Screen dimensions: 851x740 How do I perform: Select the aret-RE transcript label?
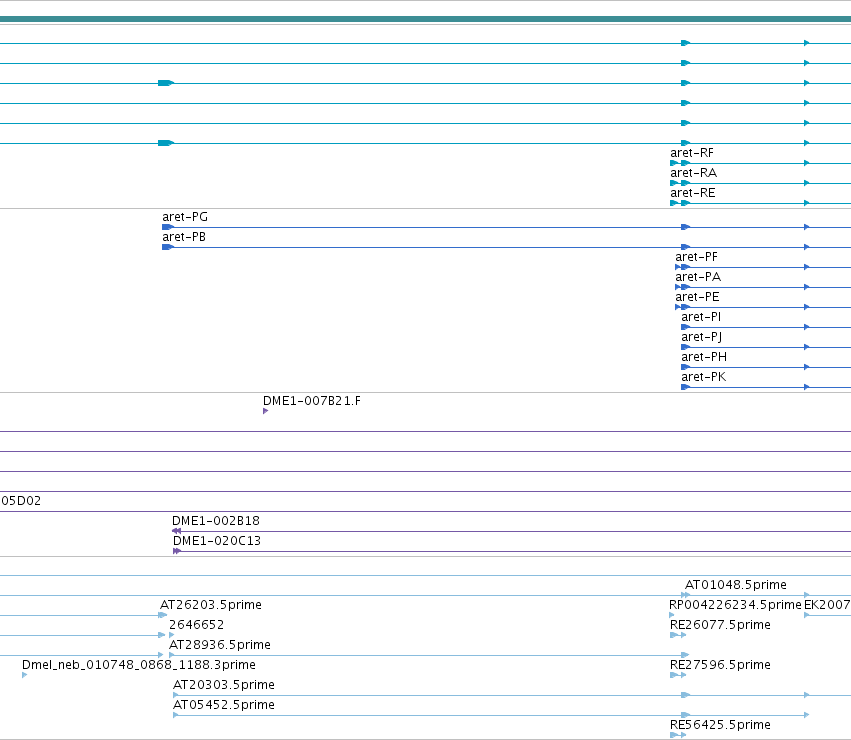[x=693, y=193]
